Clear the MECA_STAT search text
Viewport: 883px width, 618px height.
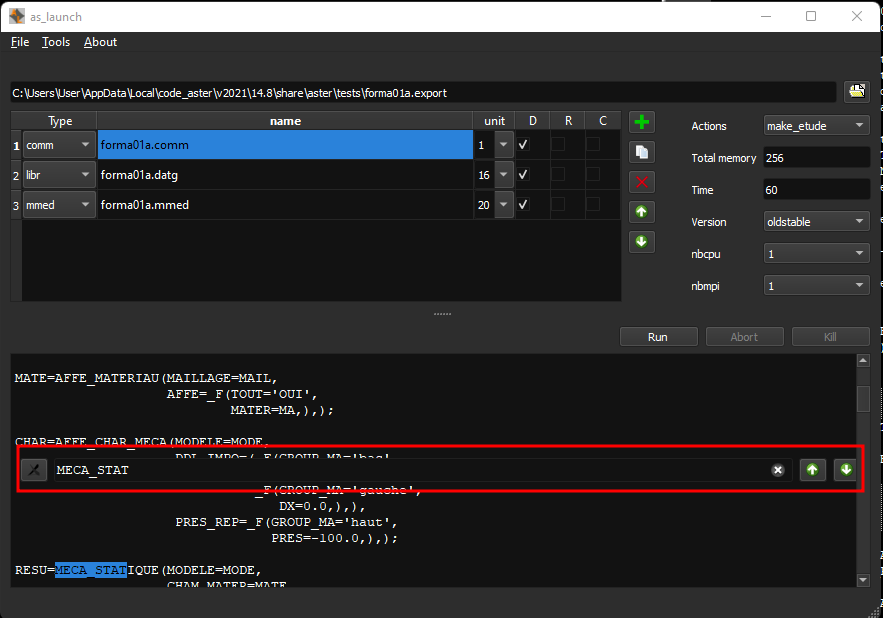click(x=777, y=470)
